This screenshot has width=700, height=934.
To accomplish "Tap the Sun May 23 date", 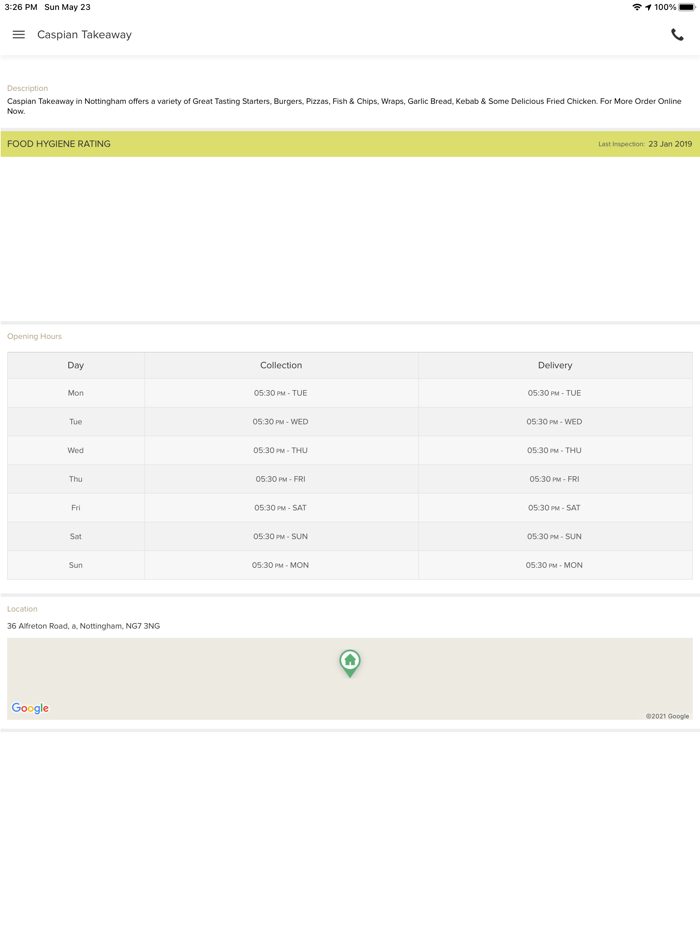I will (x=67, y=7).
